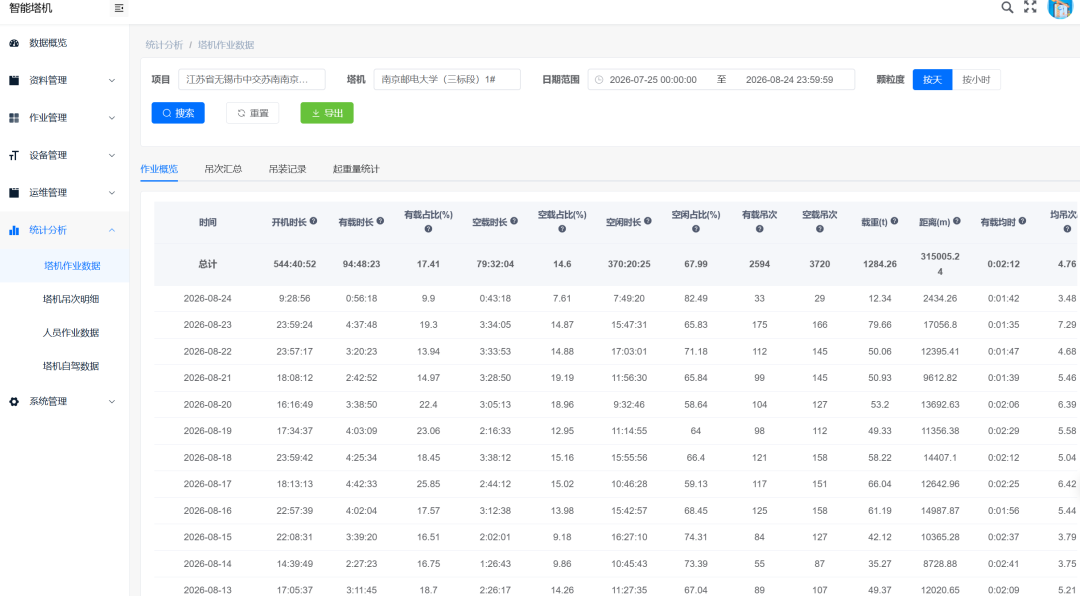Viewport: 1080px width, 596px height.
Task: Open 塔机吊次明细 in the sidebar
Action: [x=71, y=299]
